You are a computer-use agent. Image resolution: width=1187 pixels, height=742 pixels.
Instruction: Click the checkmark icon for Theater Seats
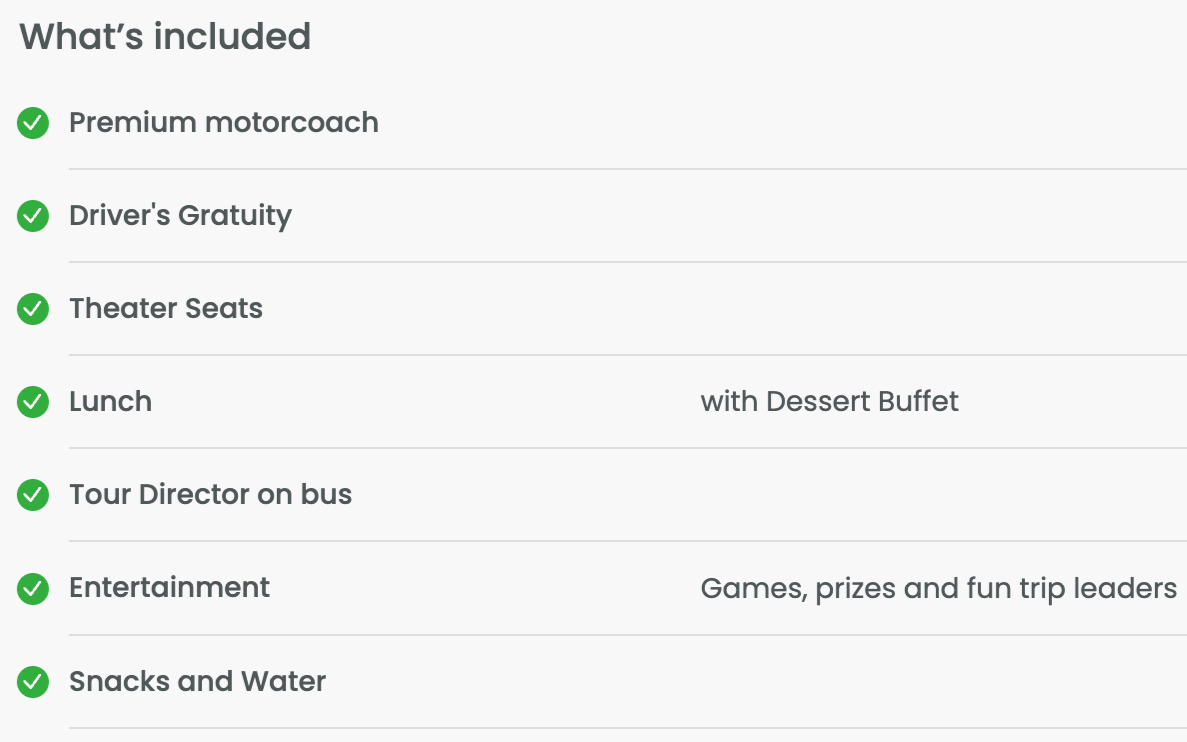33,309
